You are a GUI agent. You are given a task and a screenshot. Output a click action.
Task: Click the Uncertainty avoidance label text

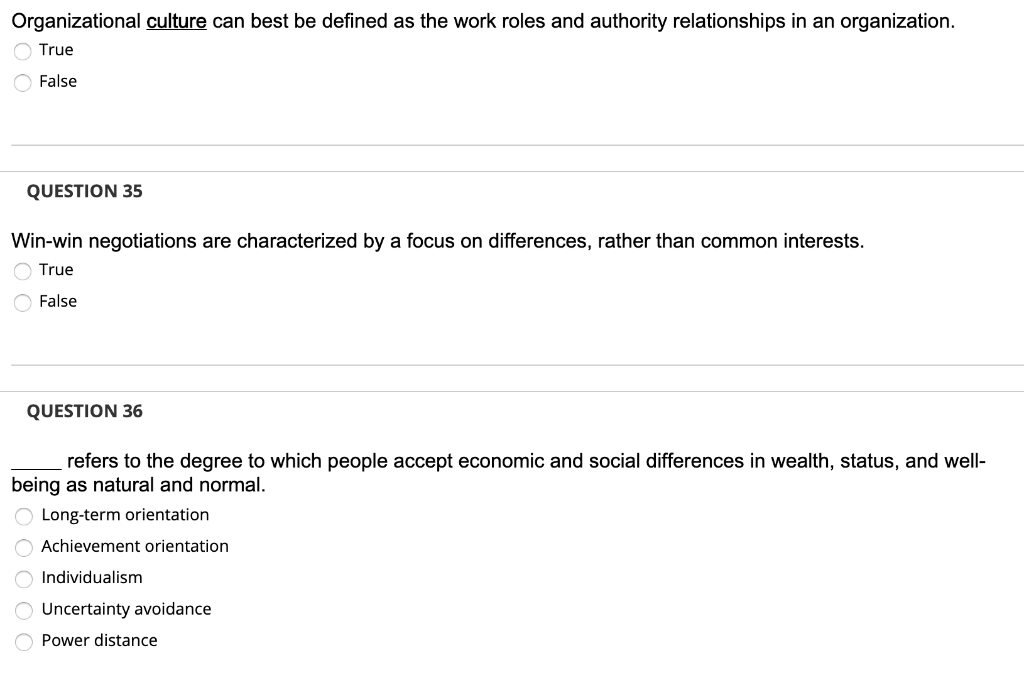point(126,609)
